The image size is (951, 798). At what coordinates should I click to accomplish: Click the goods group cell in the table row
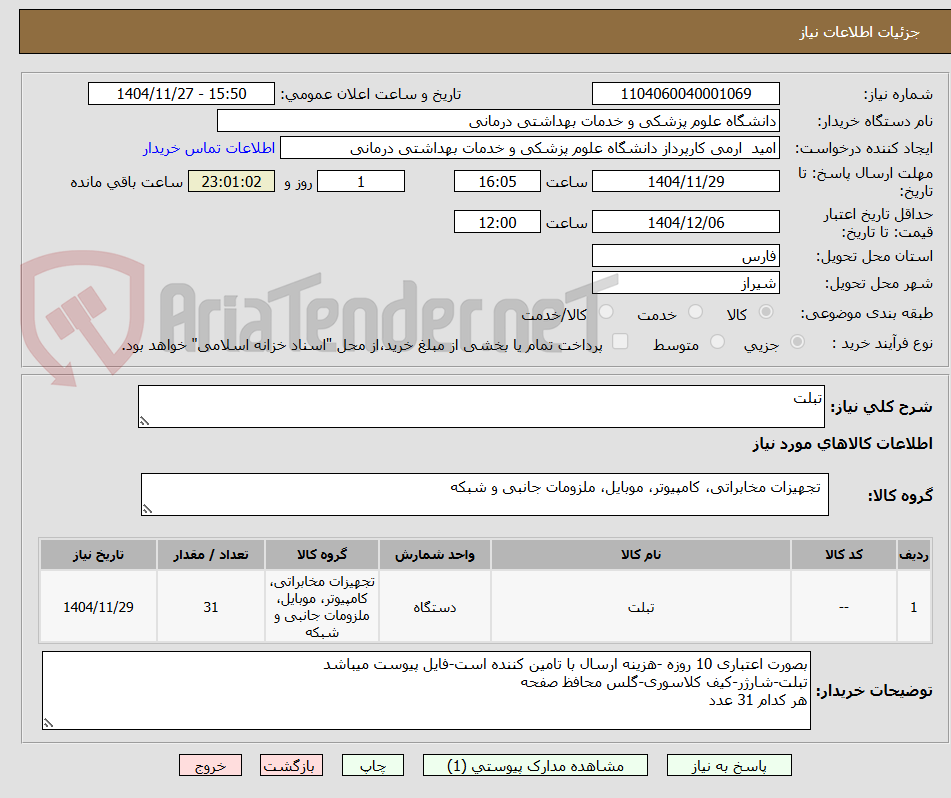(322, 606)
